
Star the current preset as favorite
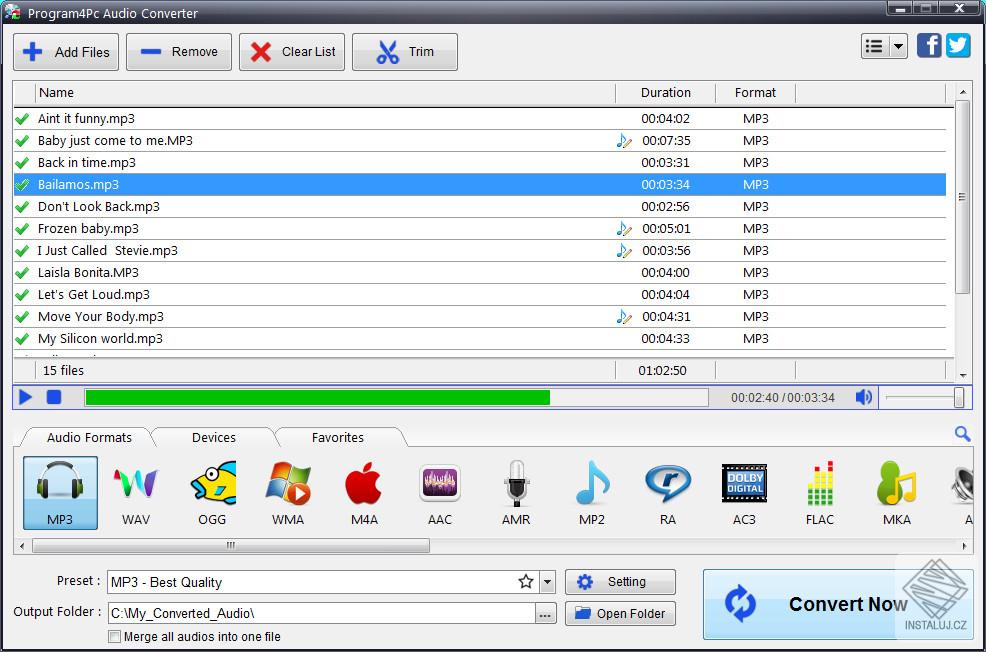[527, 581]
